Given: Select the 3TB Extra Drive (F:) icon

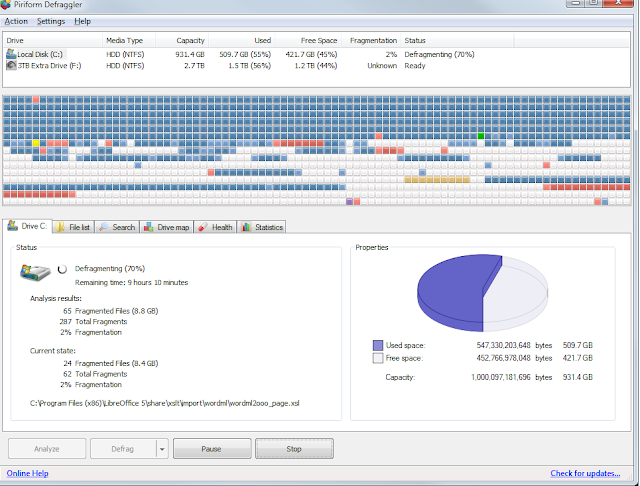Looking at the screenshot, I should (x=11, y=65).
